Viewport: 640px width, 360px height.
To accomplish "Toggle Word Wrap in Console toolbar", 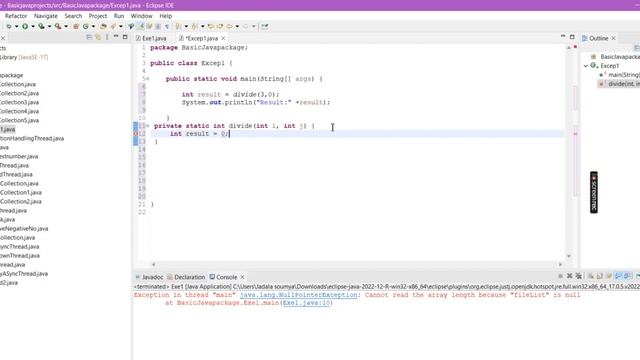I will (x=609, y=276).
